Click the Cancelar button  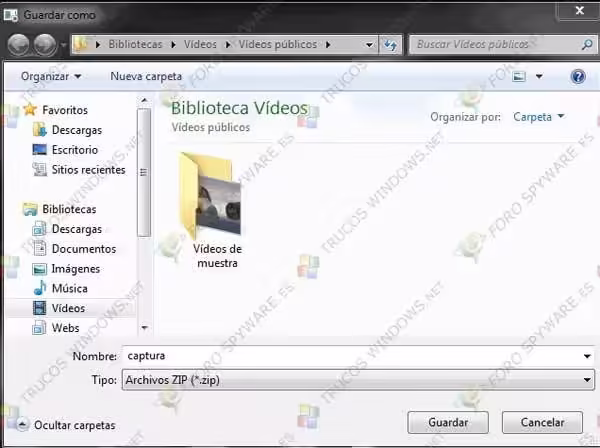click(x=542, y=422)
